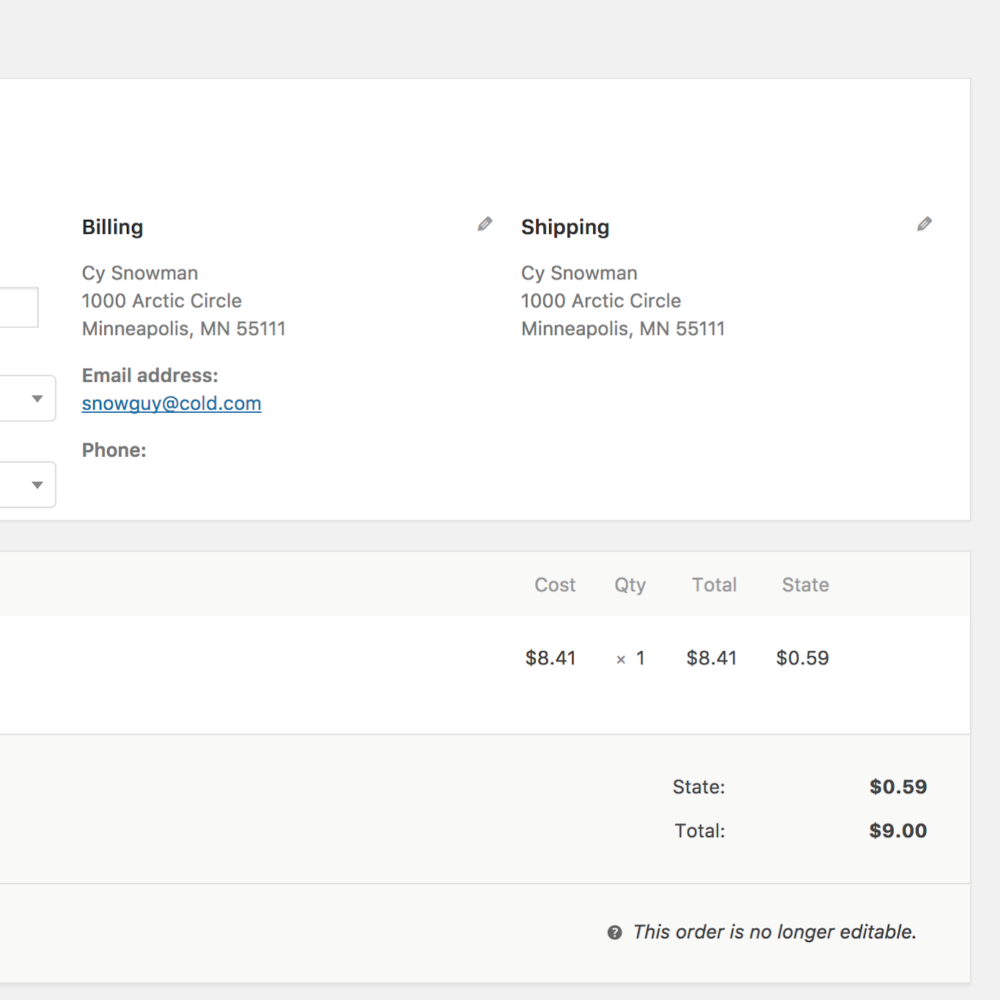Screen dimensions: 1000x1000
Task: Click the line item state tax $0.59
Action: 802,658
